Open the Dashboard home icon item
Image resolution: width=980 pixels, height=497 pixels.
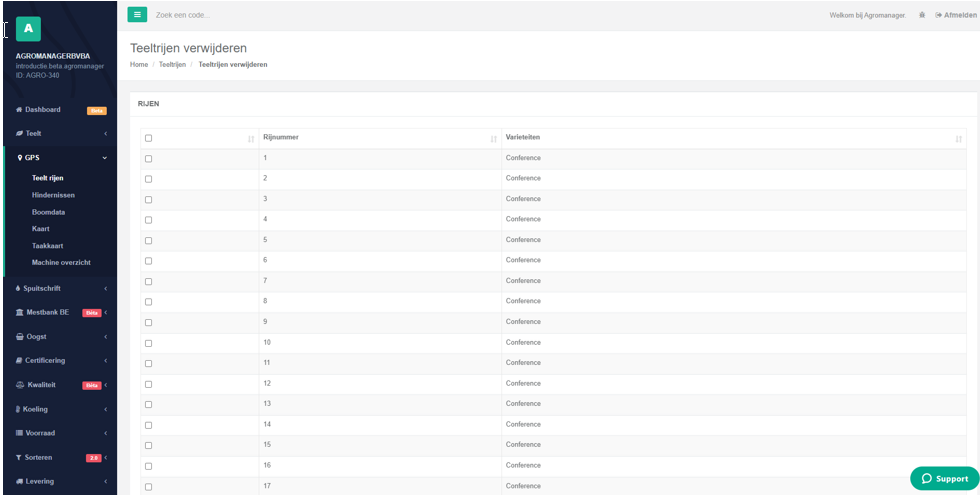coord(19,110)
